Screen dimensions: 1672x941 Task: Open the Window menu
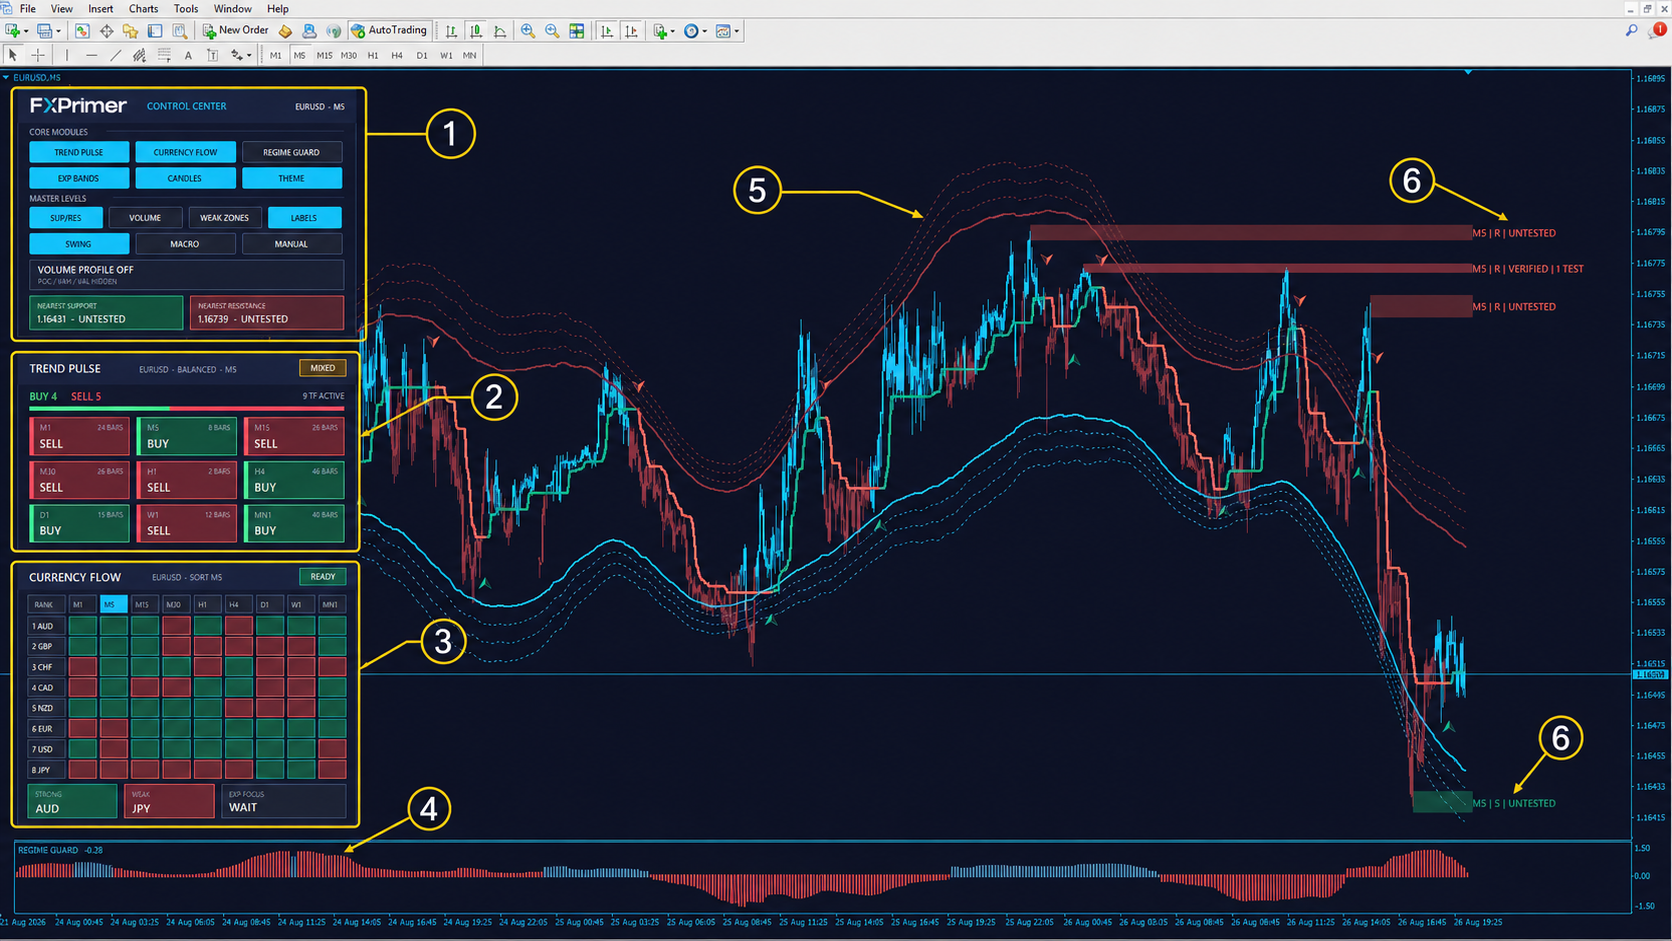coord(232,9)
